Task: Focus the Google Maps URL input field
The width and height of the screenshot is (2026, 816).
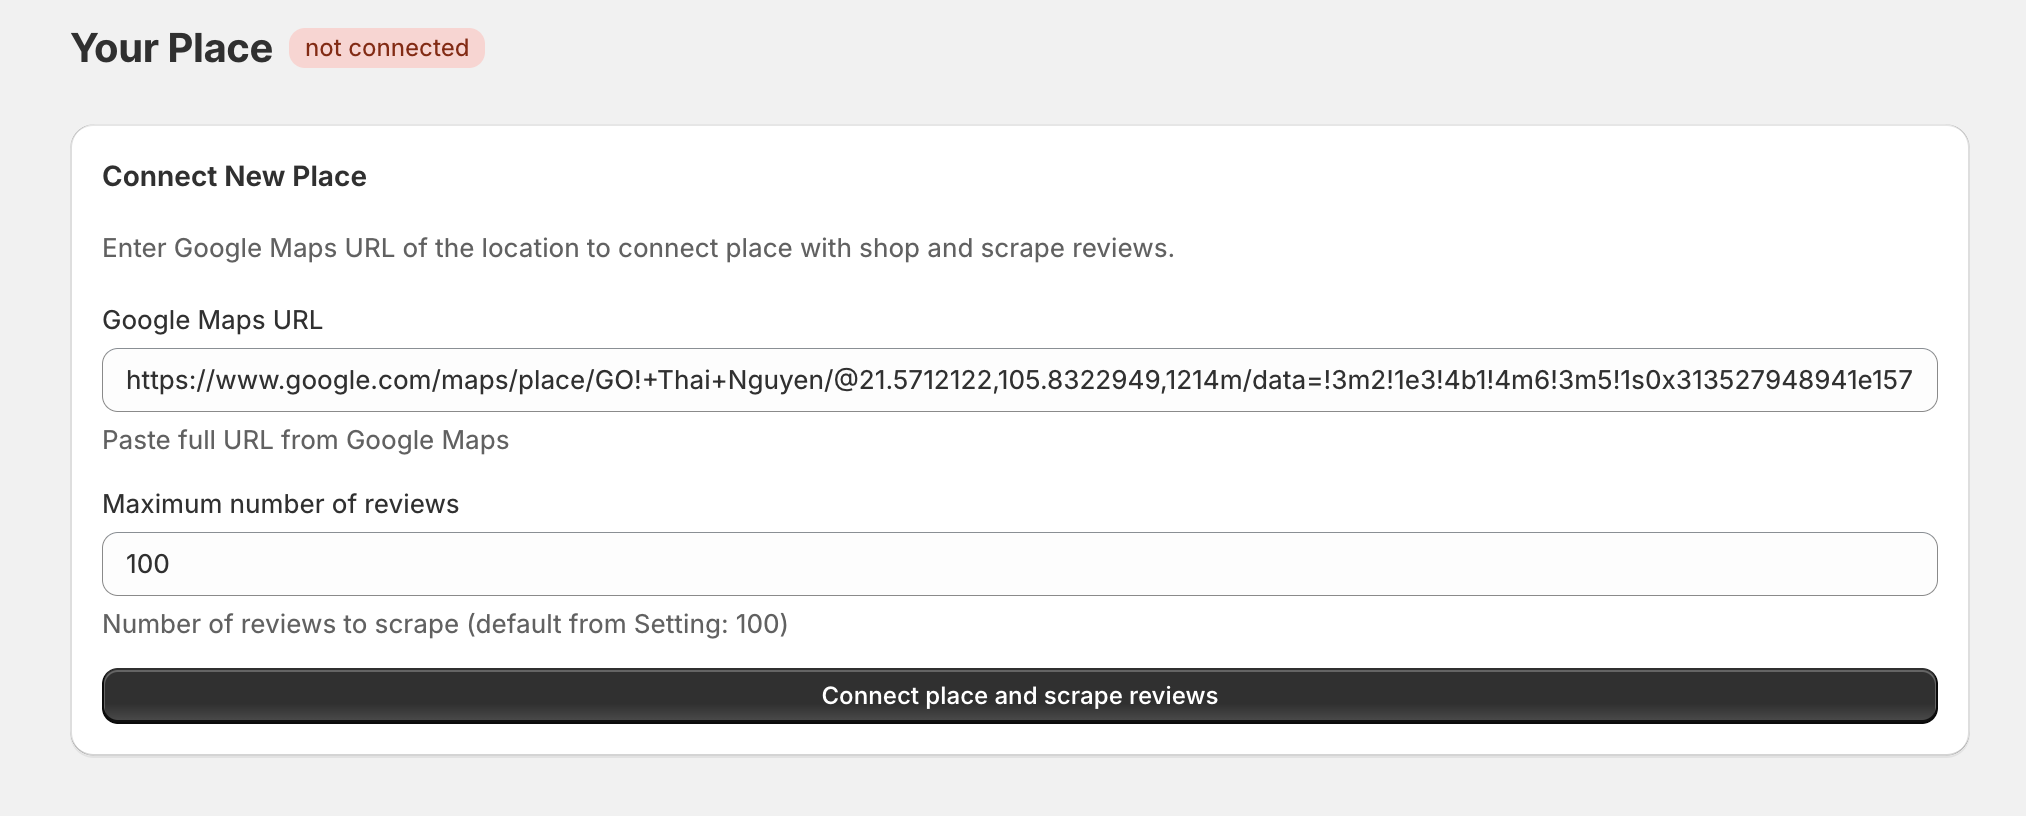Action: pyautogui.click(x=1019, y=380)
